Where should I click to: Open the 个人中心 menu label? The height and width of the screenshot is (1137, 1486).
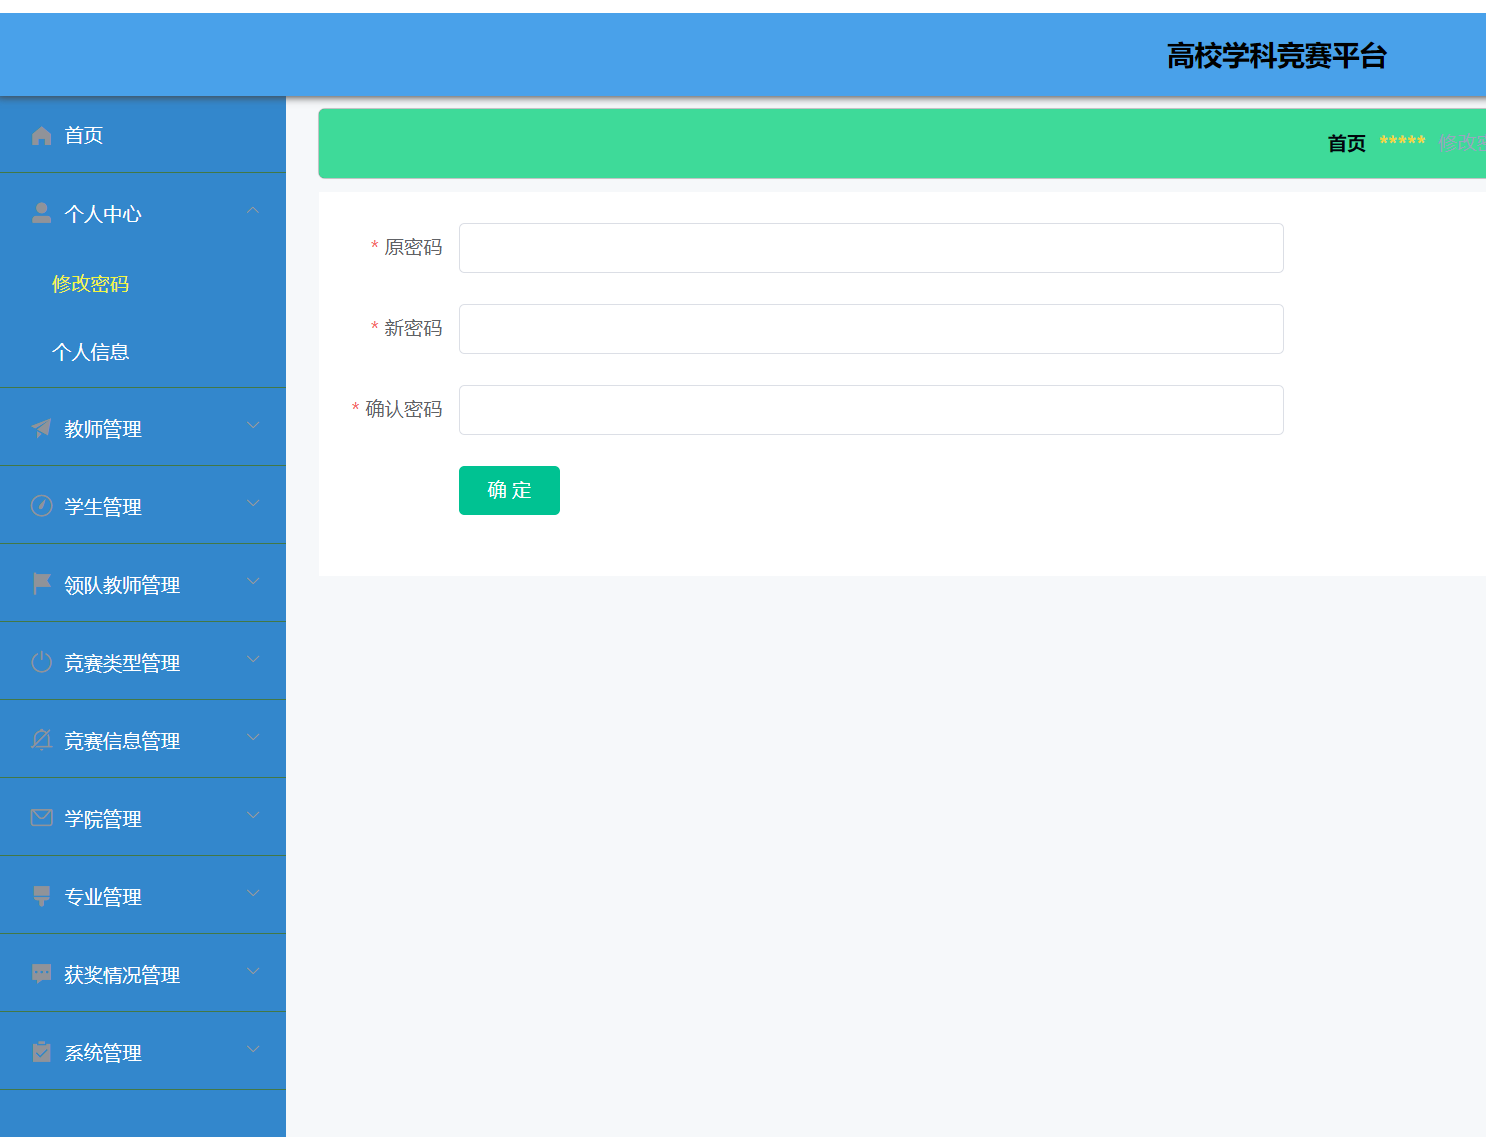coord(103,214)
